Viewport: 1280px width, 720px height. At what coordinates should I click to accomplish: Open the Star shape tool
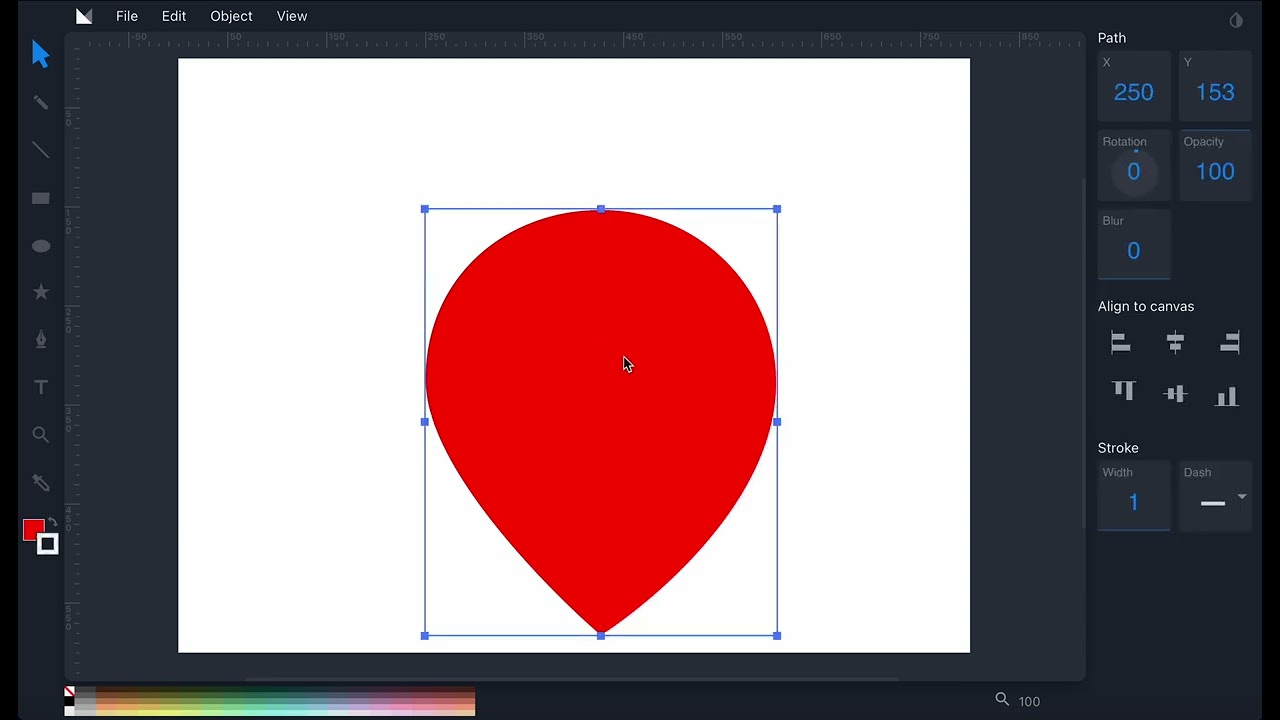(41, 292)
